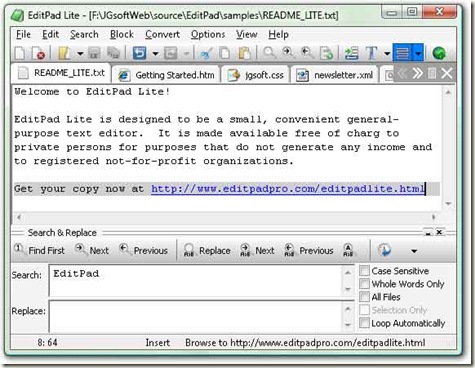Follow the editpadpro.com/editpadlite.html link
Viewport: 475px width, 368px height.
pos(288,189)
